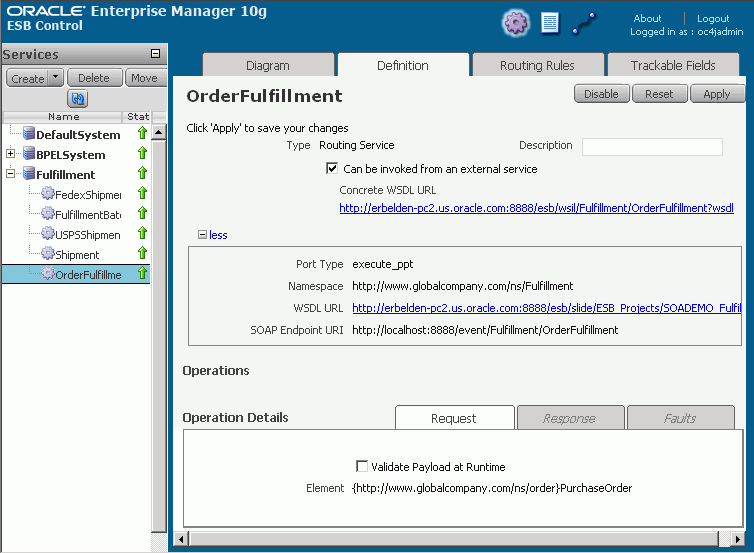Click horizontal scrollbar left arrow

coord(181,539)
